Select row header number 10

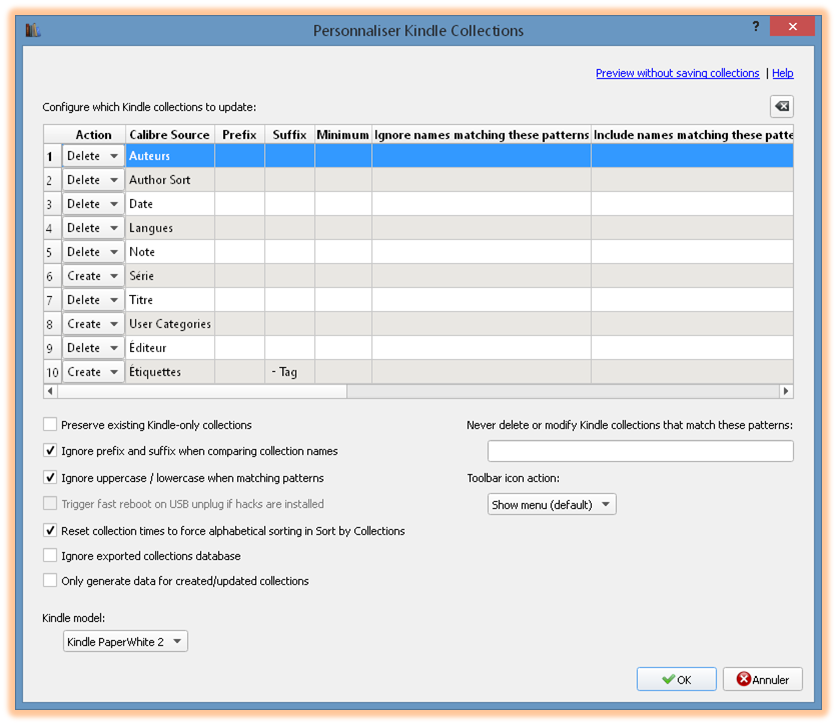(x=52, y=372)
